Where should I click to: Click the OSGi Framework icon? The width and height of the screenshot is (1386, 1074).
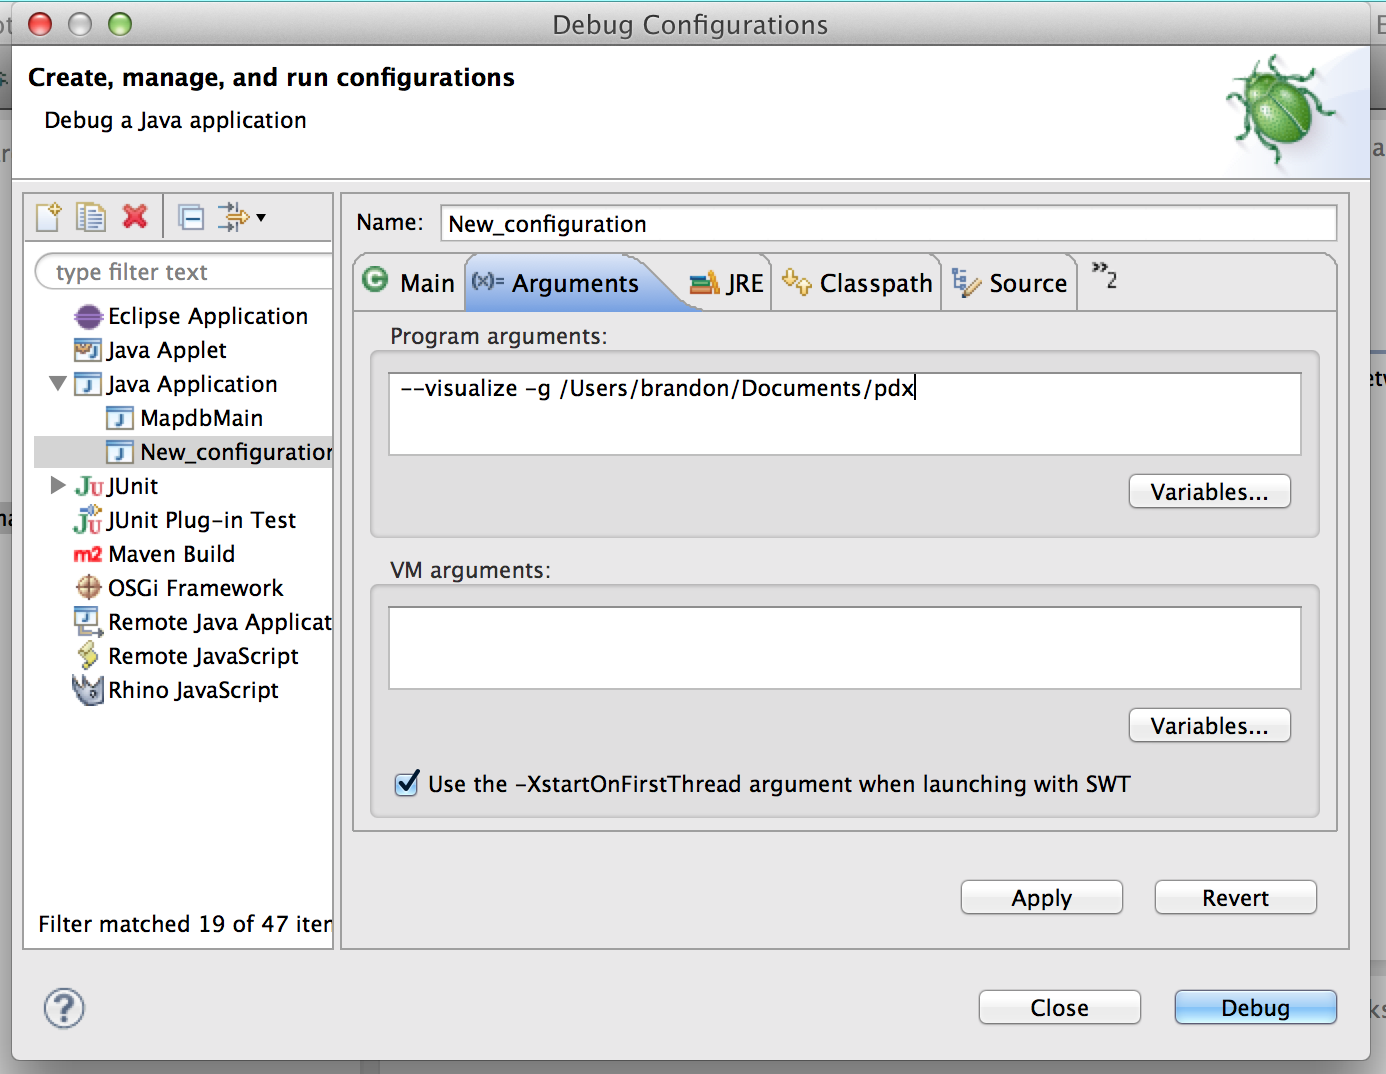pos(89,587)
